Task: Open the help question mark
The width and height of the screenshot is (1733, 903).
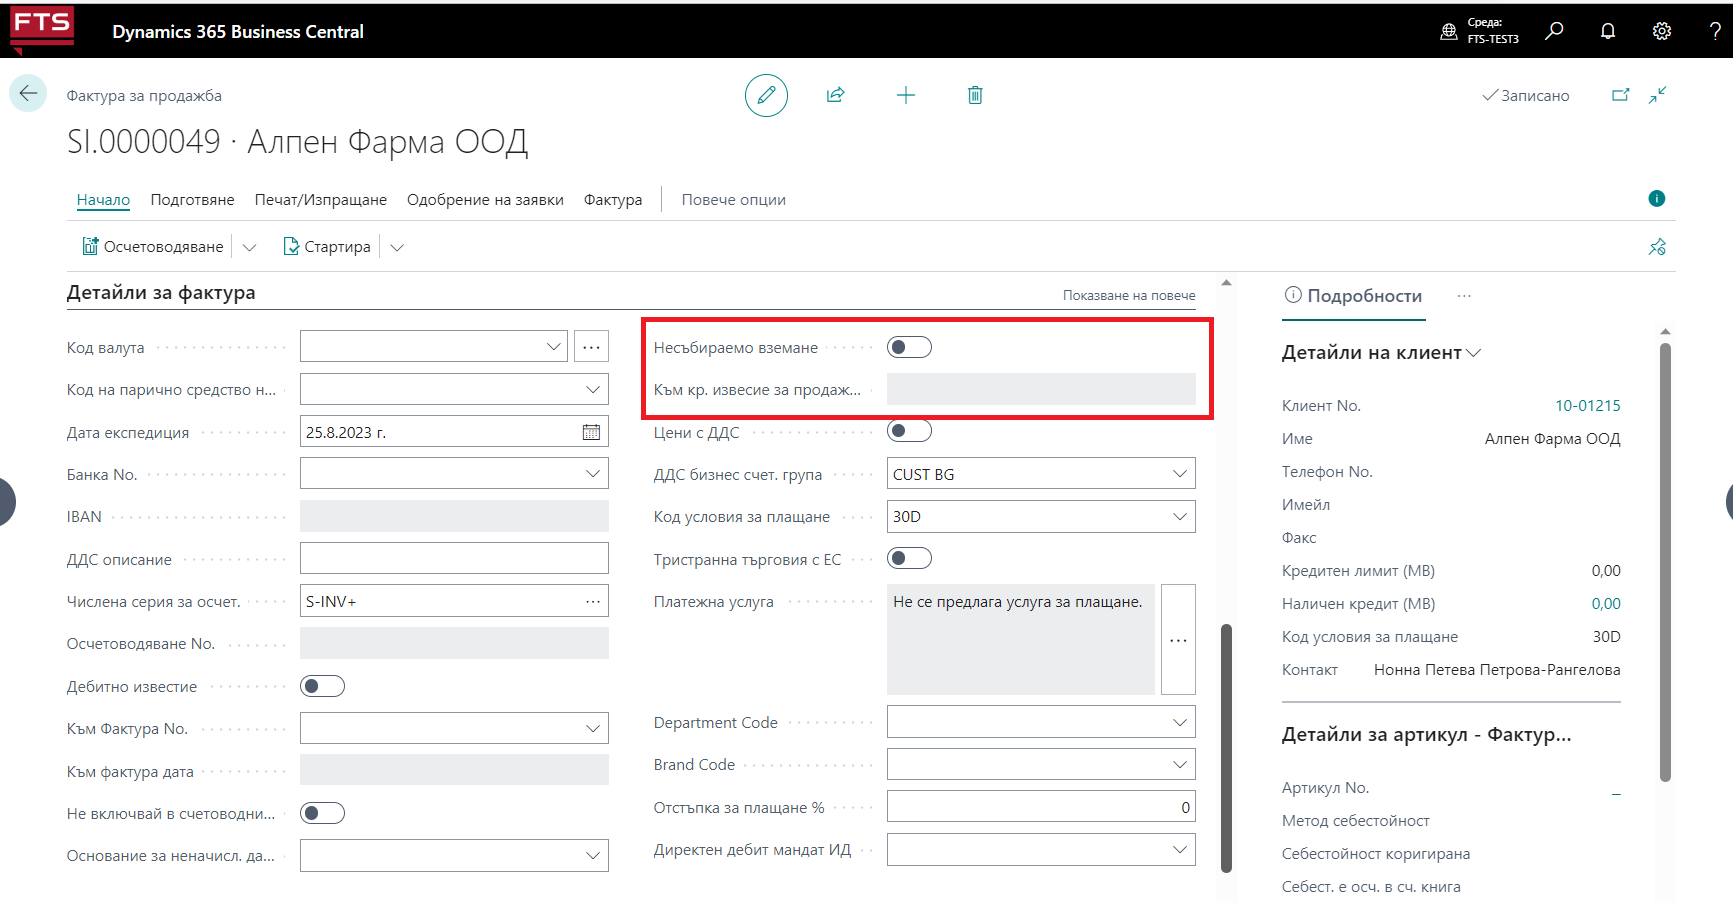Action: [x=1716, y=31]
